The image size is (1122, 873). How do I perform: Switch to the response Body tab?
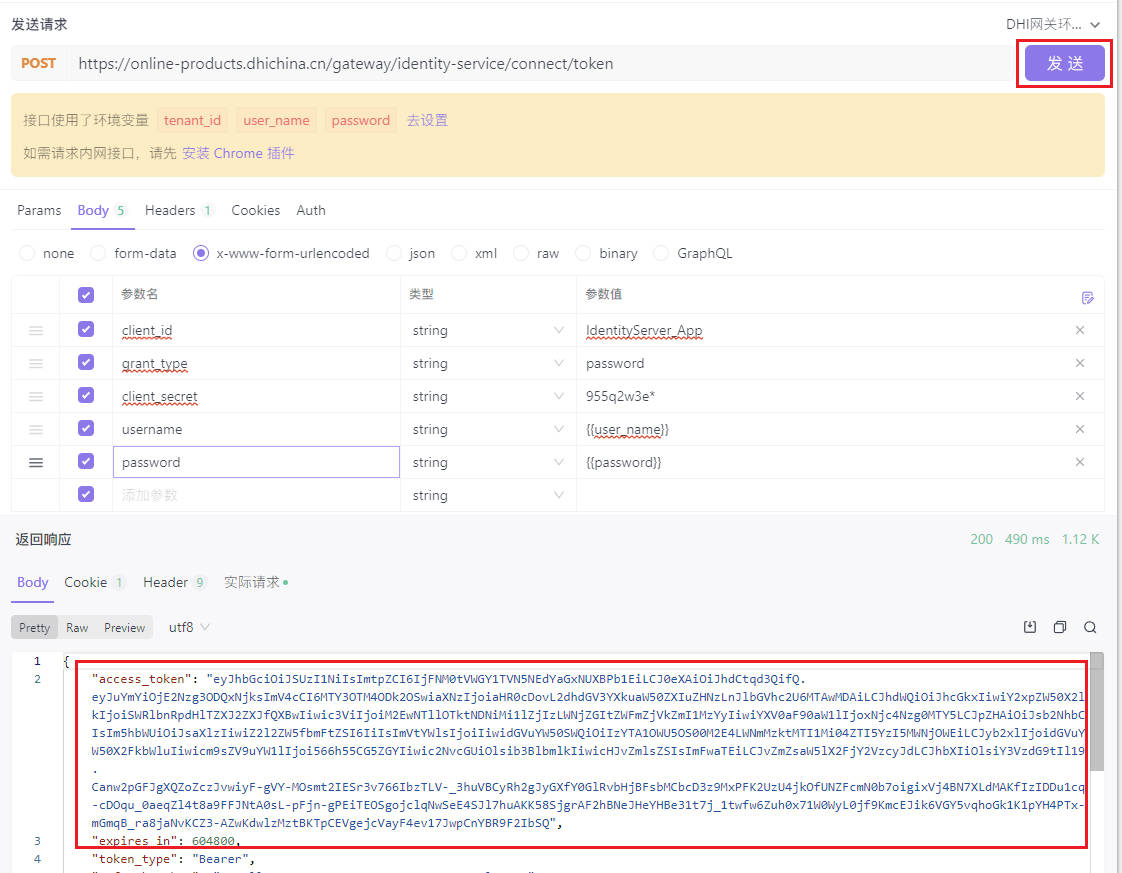[32, 582]
